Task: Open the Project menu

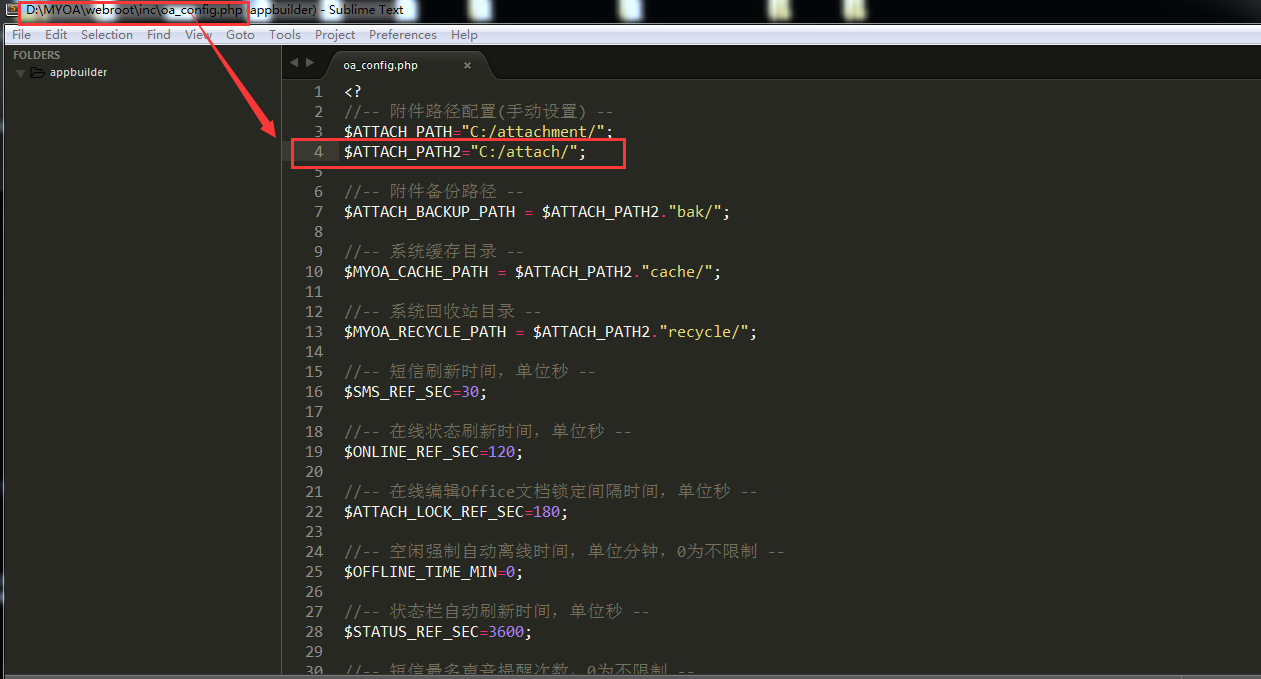Action: click(x=335, y=35)
